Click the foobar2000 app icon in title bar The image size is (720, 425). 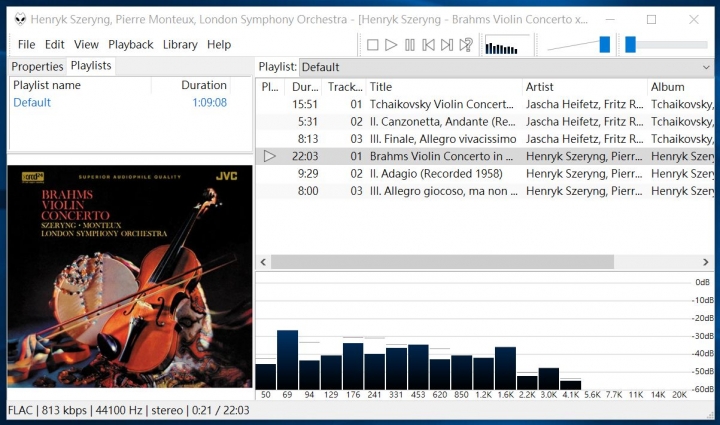[20, 19]
